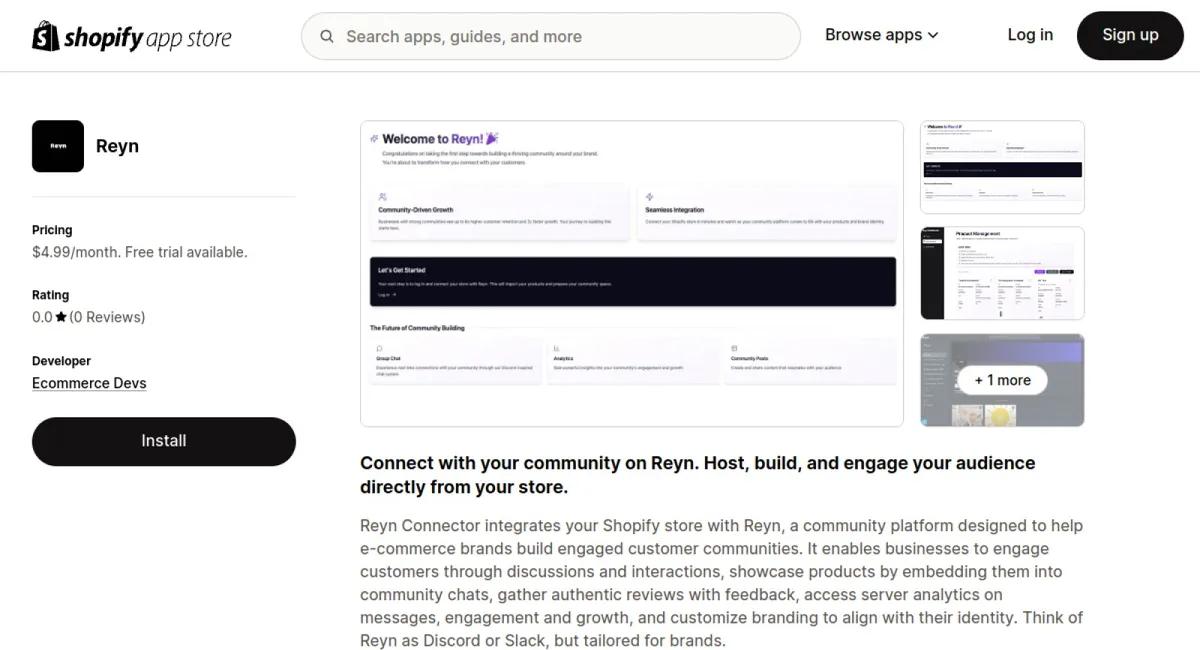
Task: View the (0 Reviews) section
Action: pyautogui.click(x=107, y=317)
